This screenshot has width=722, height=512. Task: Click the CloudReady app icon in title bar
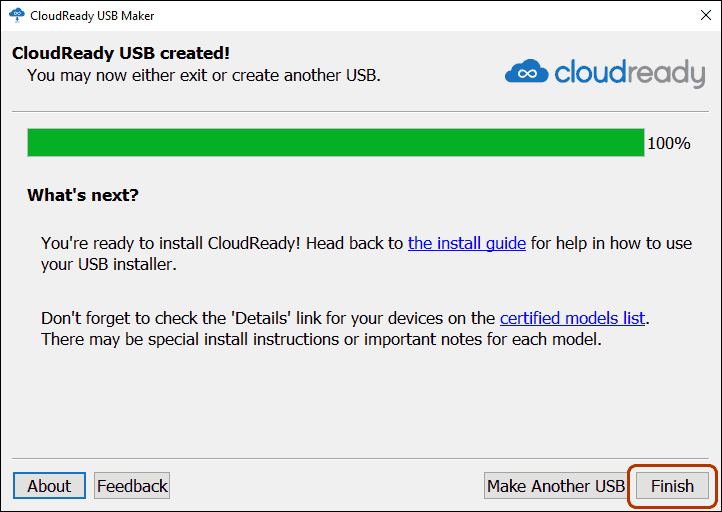point(17,15)
